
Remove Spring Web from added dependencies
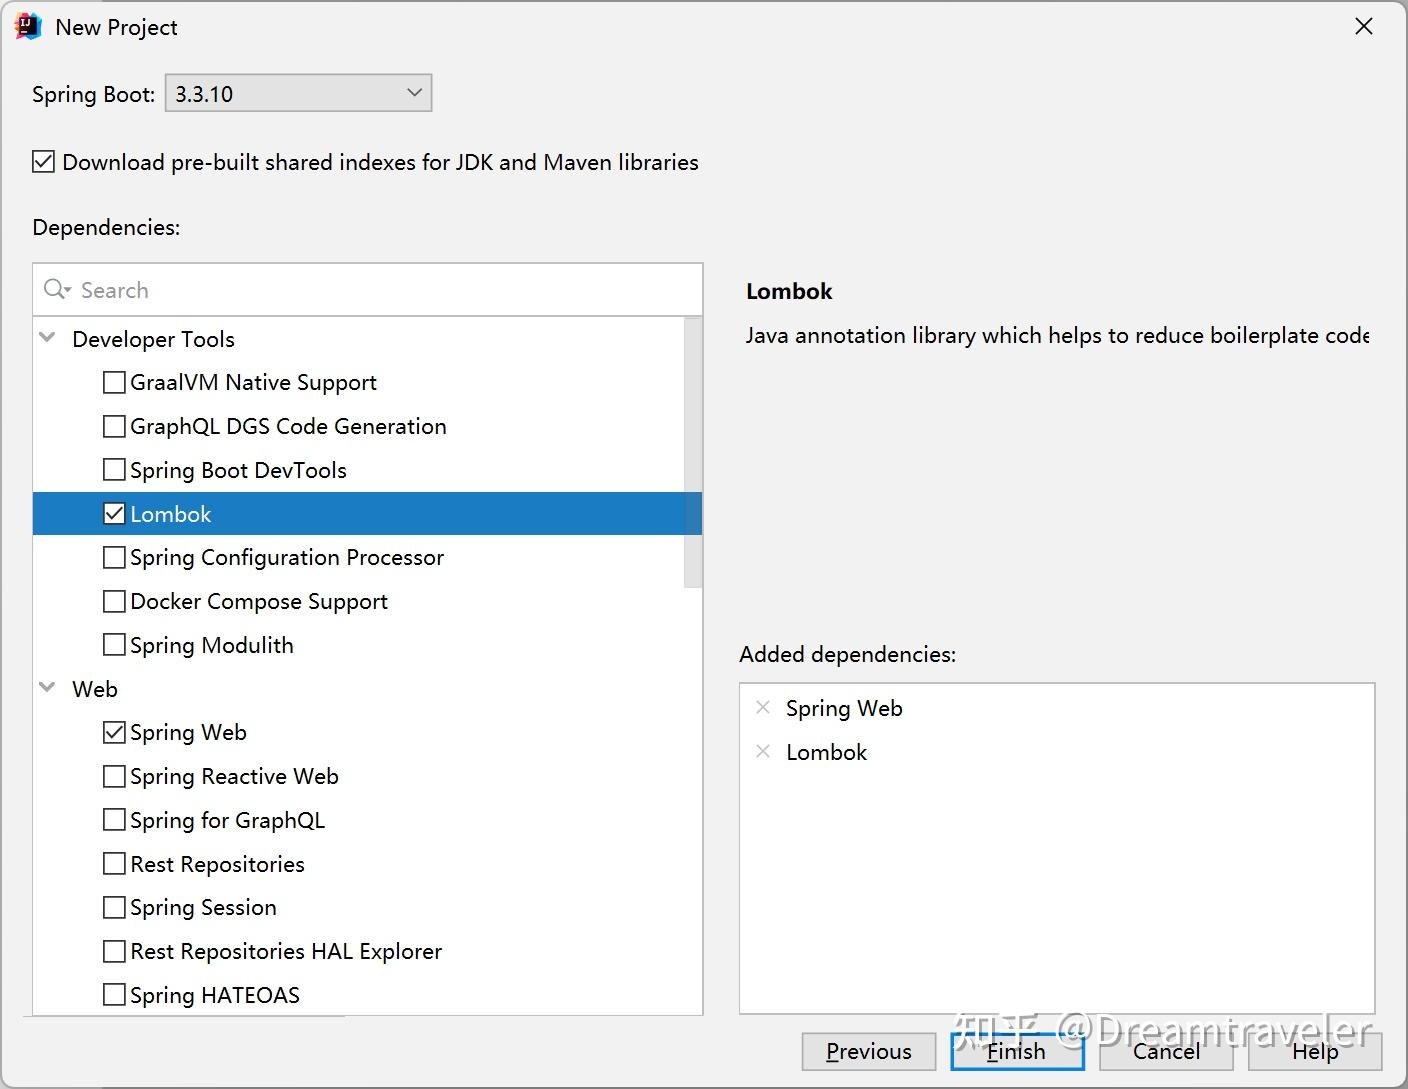click(763, 708)
